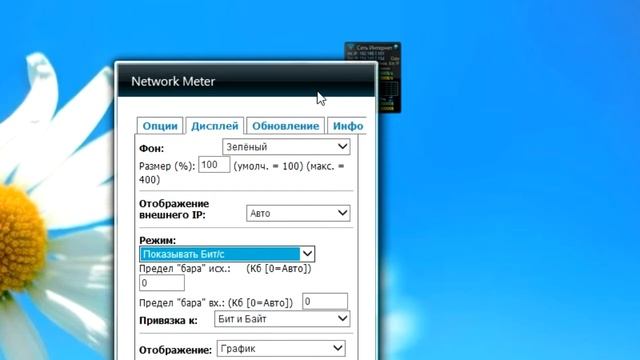Click the Network Meter title text

pos(173,81)
